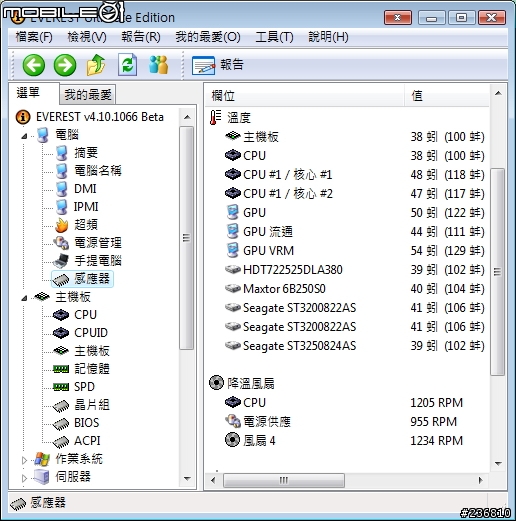516x521 pixels.
Task: Select EVEREST v4.10.1066 Beta root node
Action: [100, 117]
